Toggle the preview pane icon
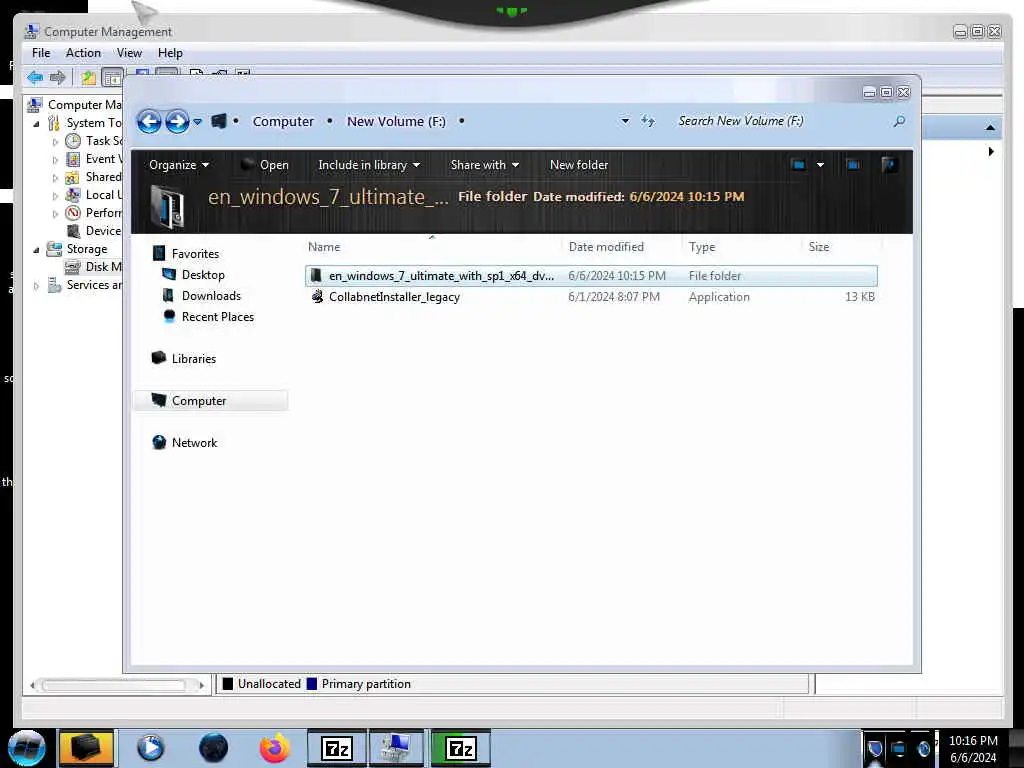The height and width of the screenshot is (768, 1024). click(853, 165)
